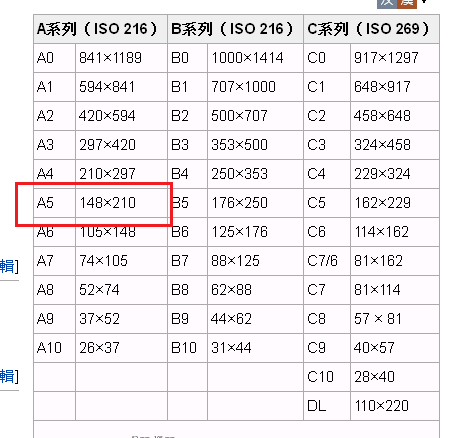Select the 250×353 dimension cell
This screenshot has width=451, height=438.
point(255,174)
